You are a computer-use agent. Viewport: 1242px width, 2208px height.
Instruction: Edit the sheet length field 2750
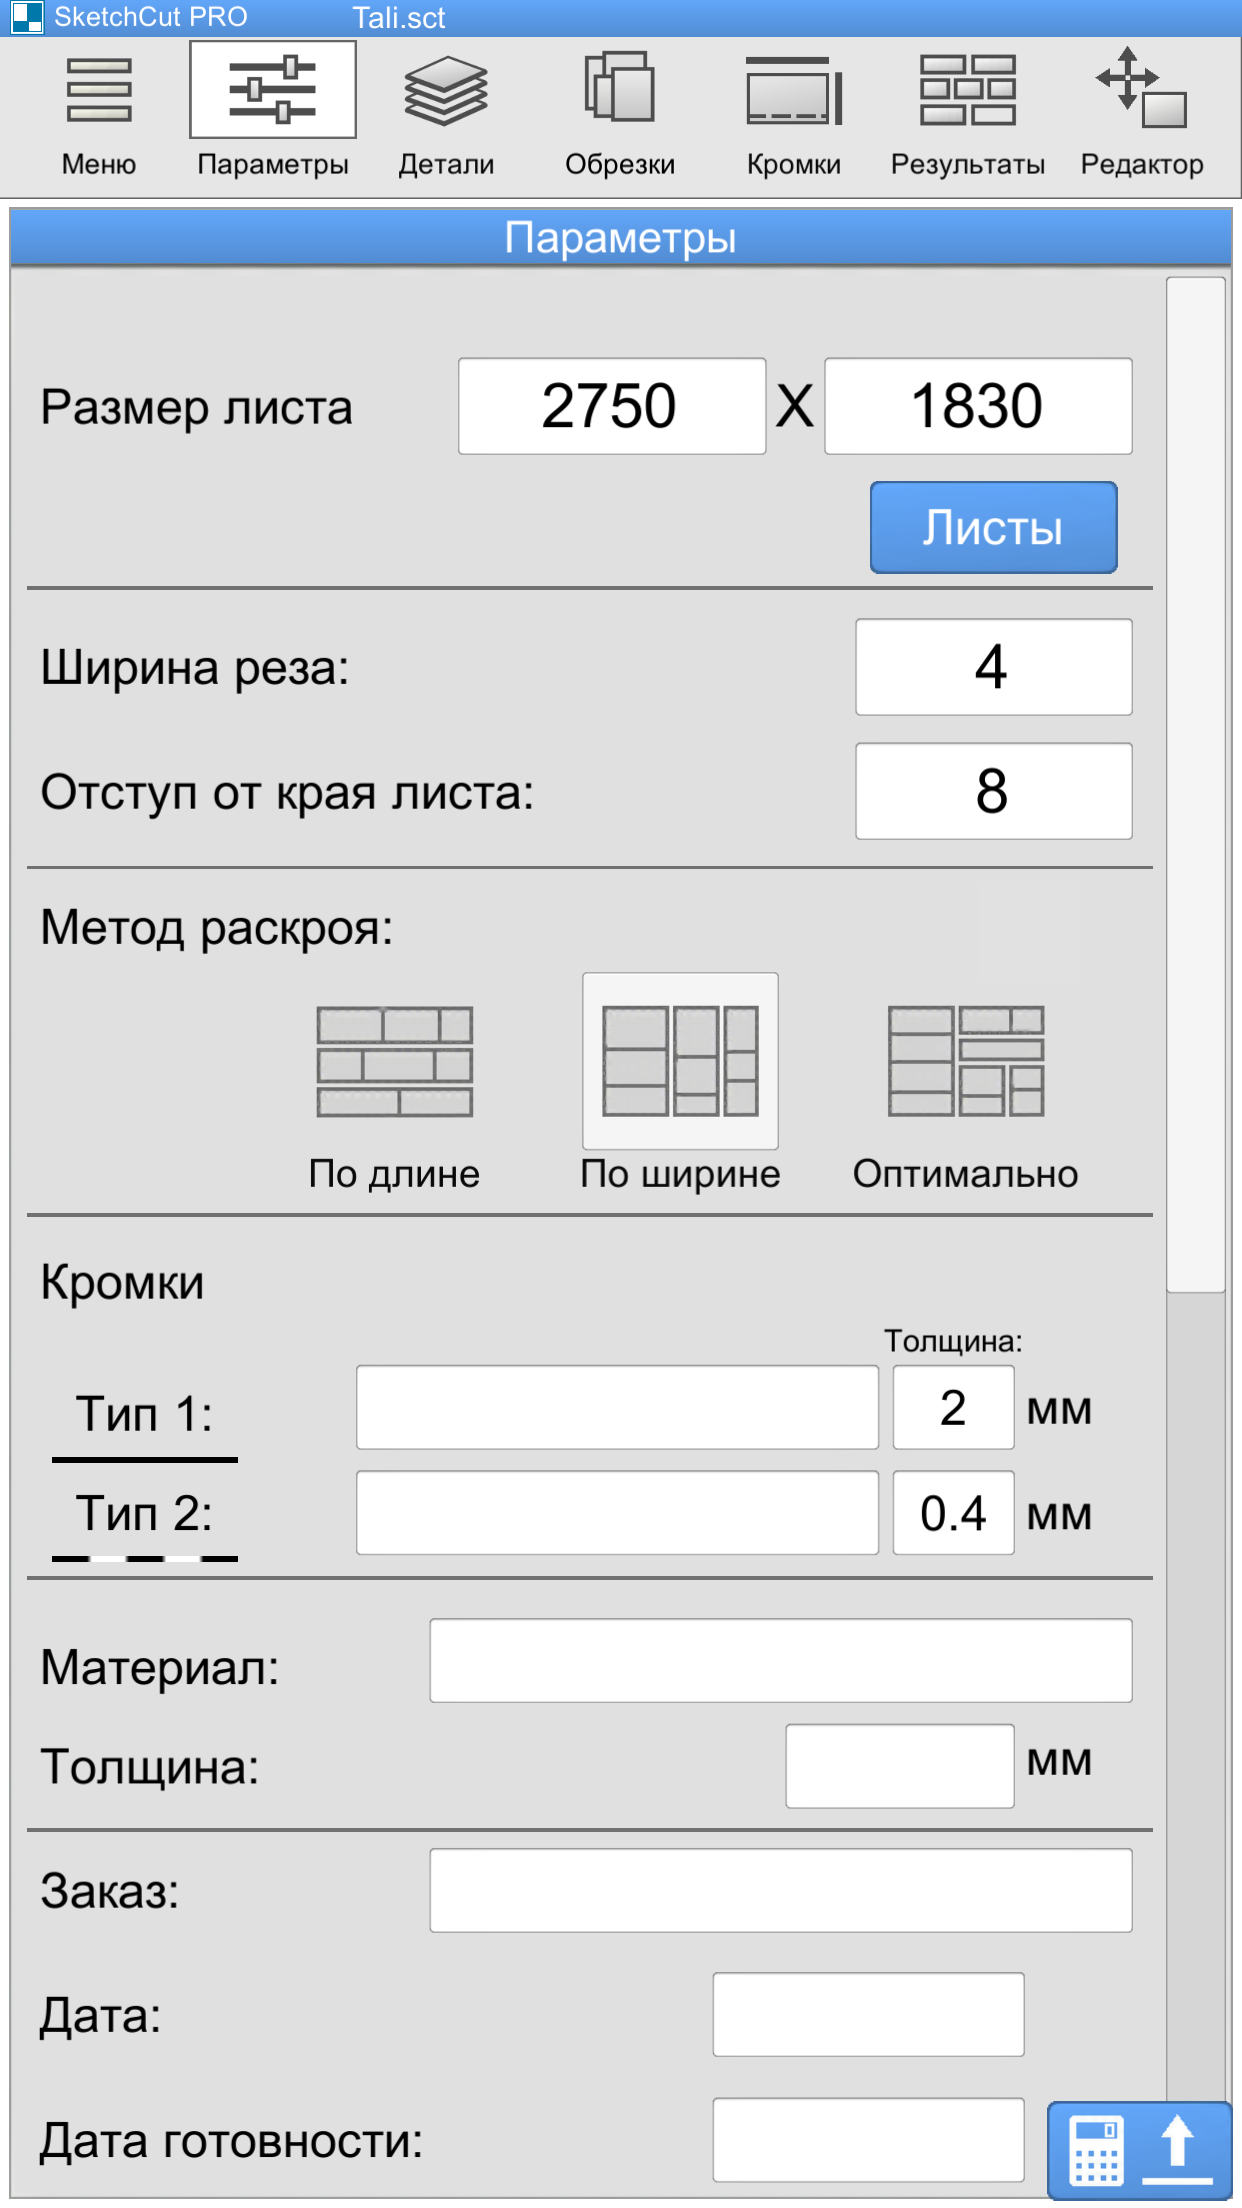612,406
